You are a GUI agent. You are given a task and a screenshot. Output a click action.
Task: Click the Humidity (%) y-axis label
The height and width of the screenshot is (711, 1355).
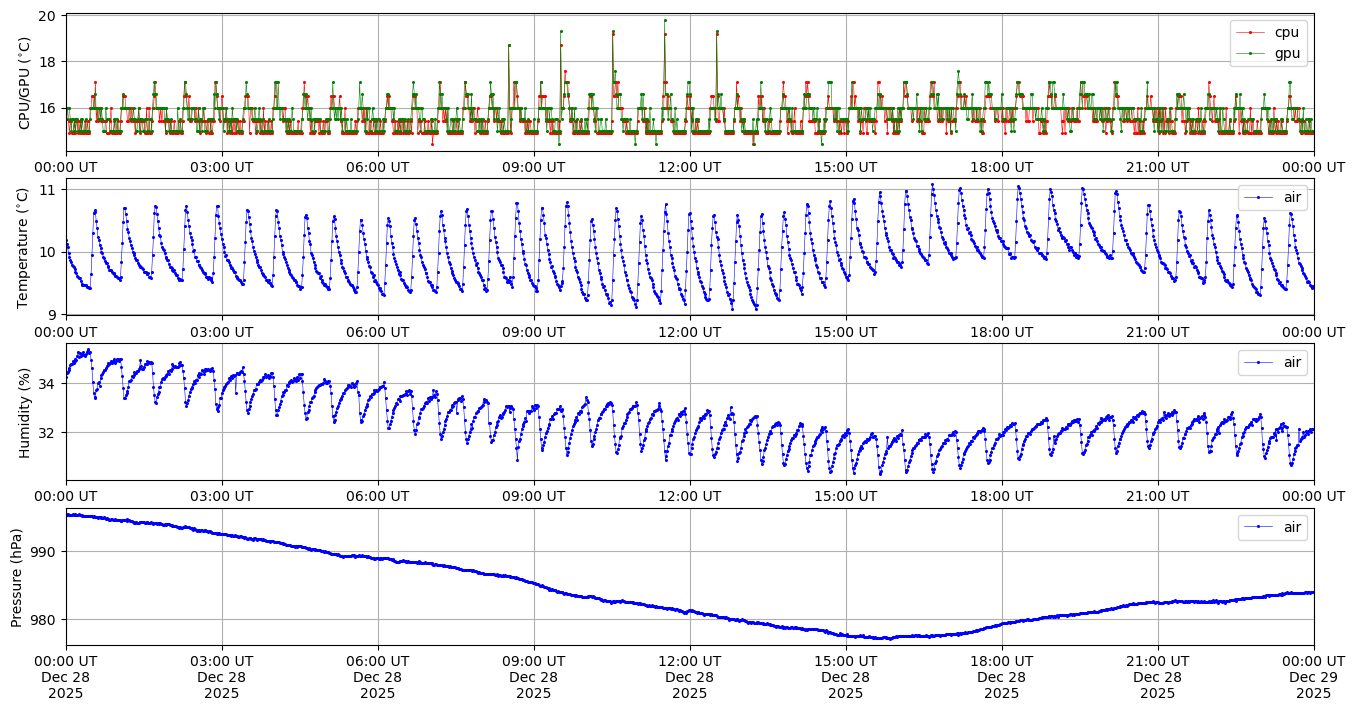pyautogui.click(x=25, y=412)
